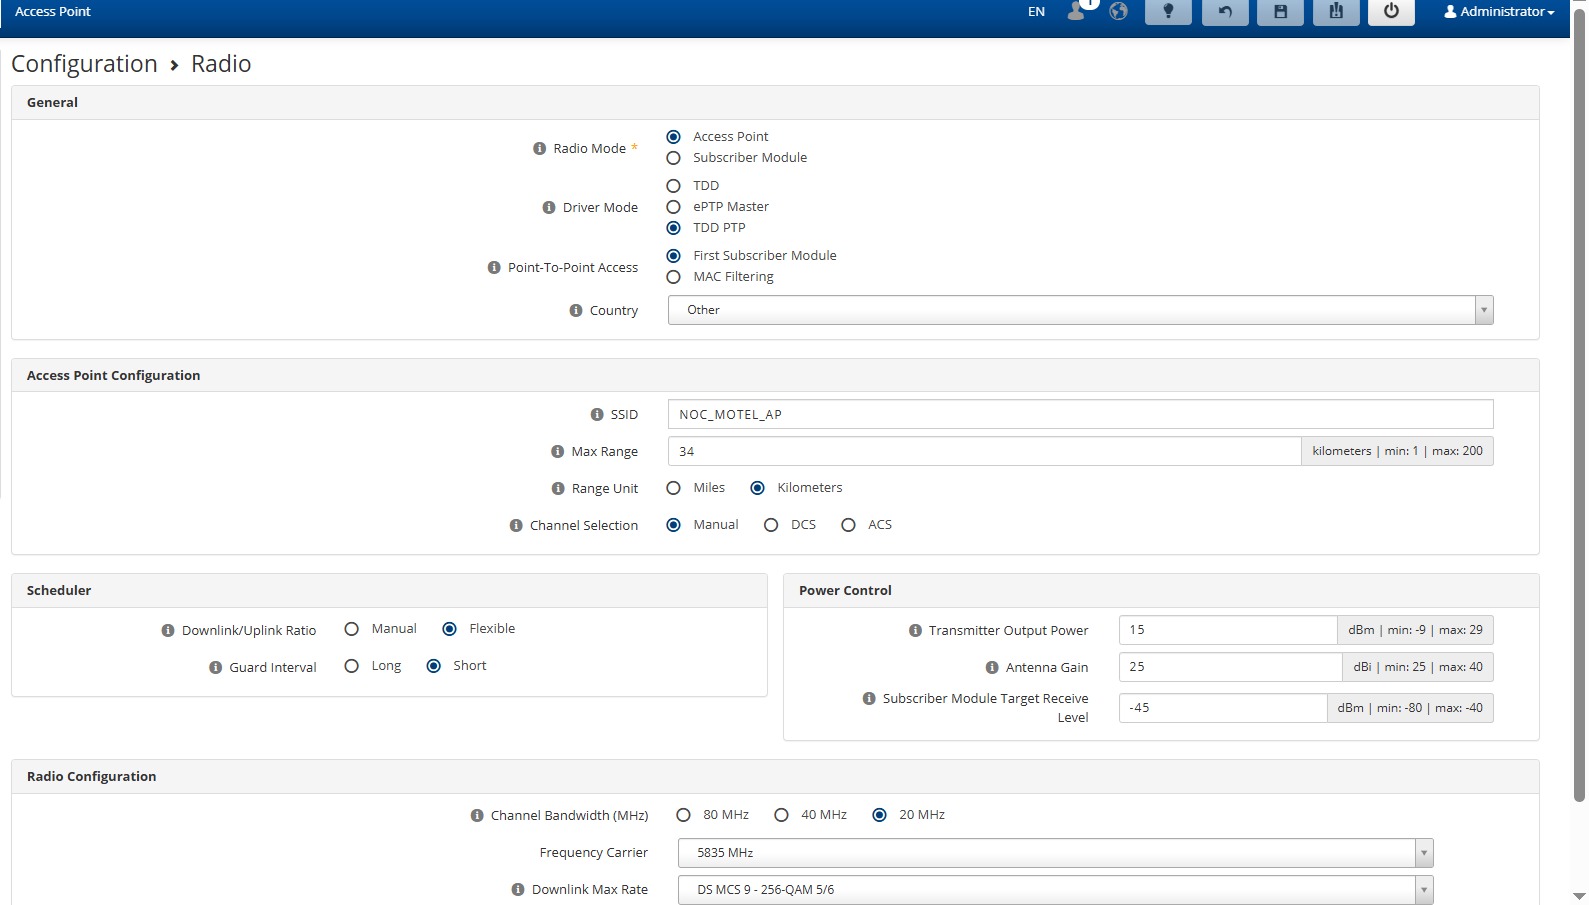Viewport: 1589px width, 905px height.
Task: Choose ePTP Master driver mode
Action: tap(674, 207)
